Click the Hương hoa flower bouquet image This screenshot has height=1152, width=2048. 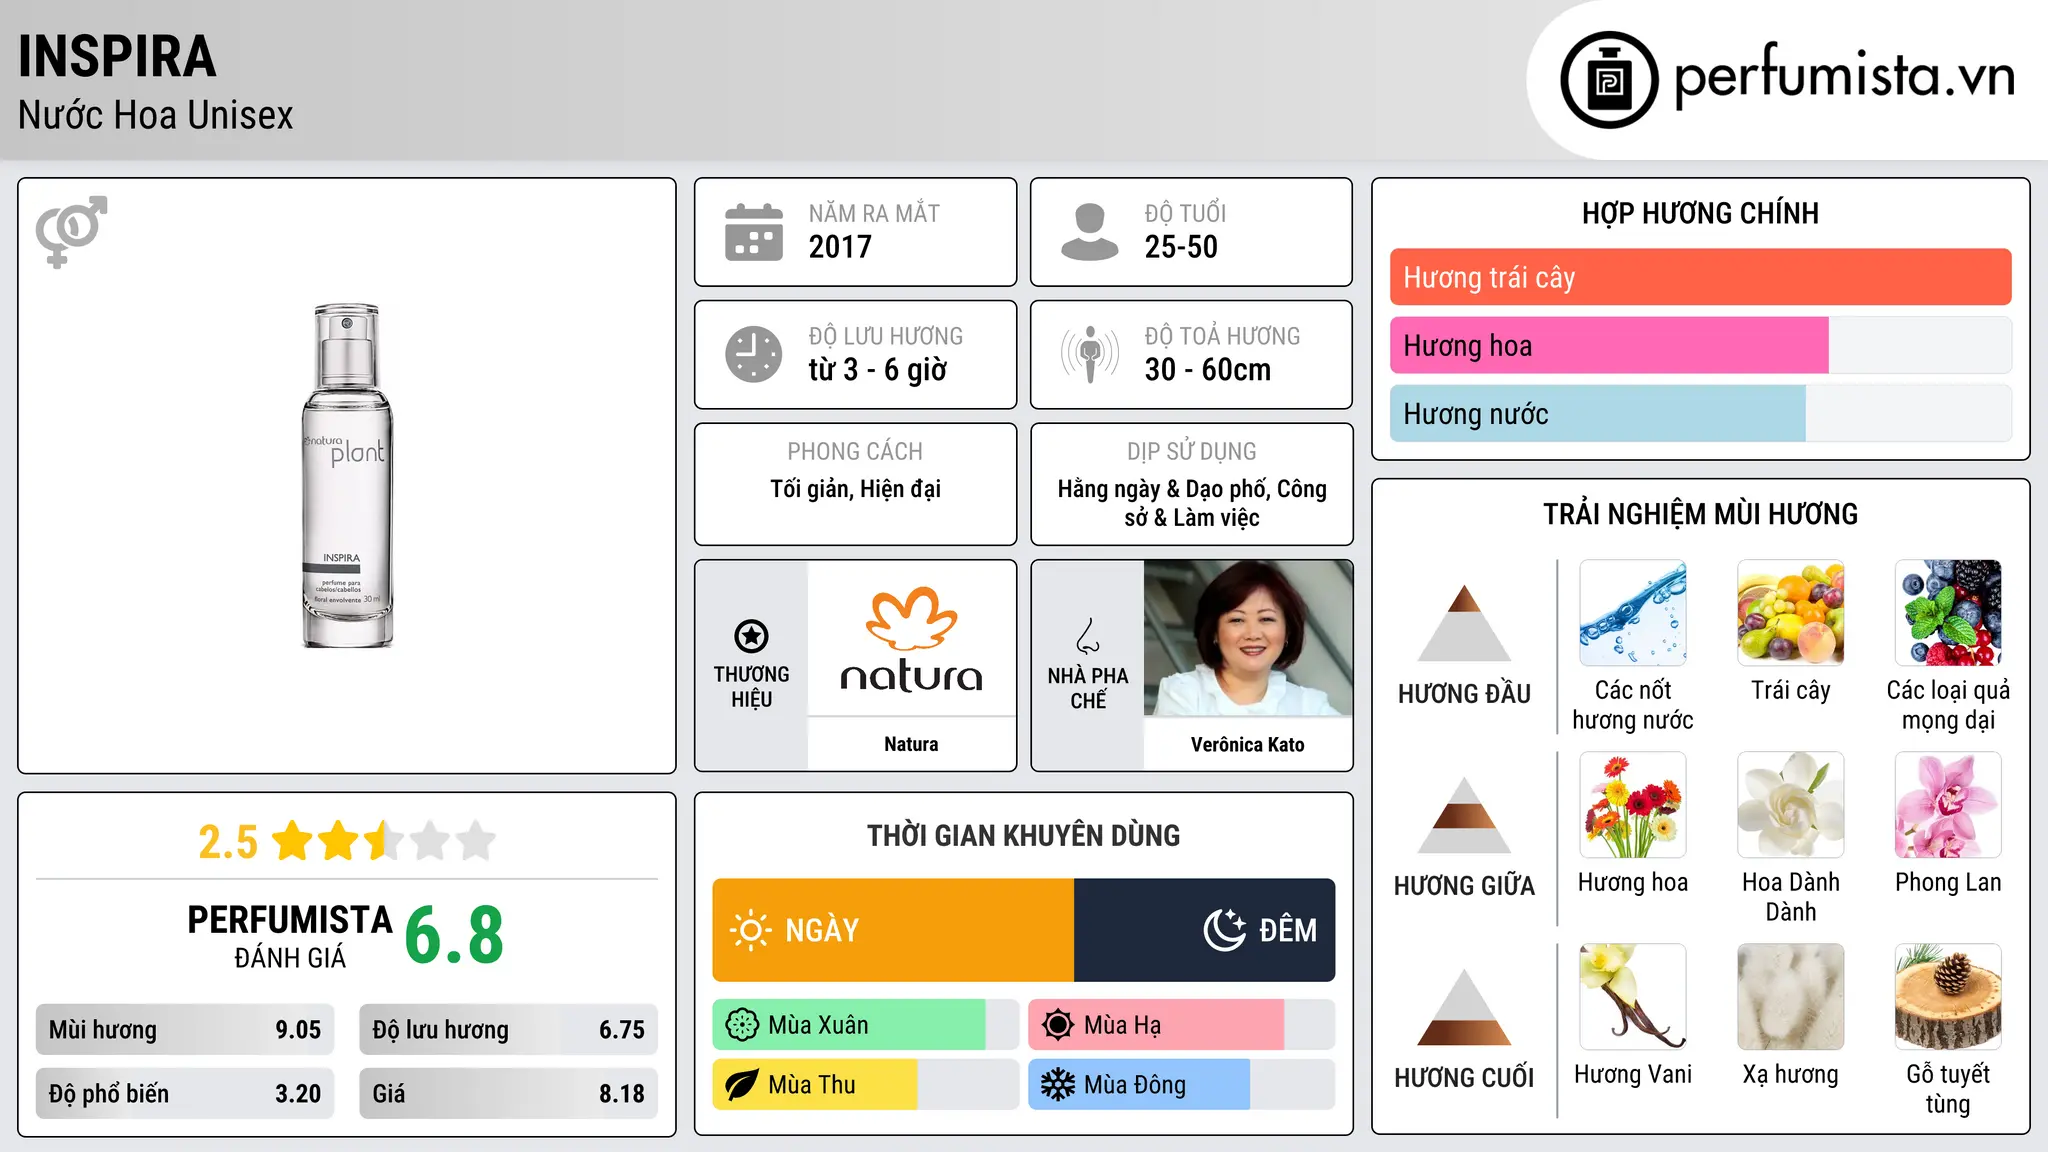click(x=1632, y=805)
